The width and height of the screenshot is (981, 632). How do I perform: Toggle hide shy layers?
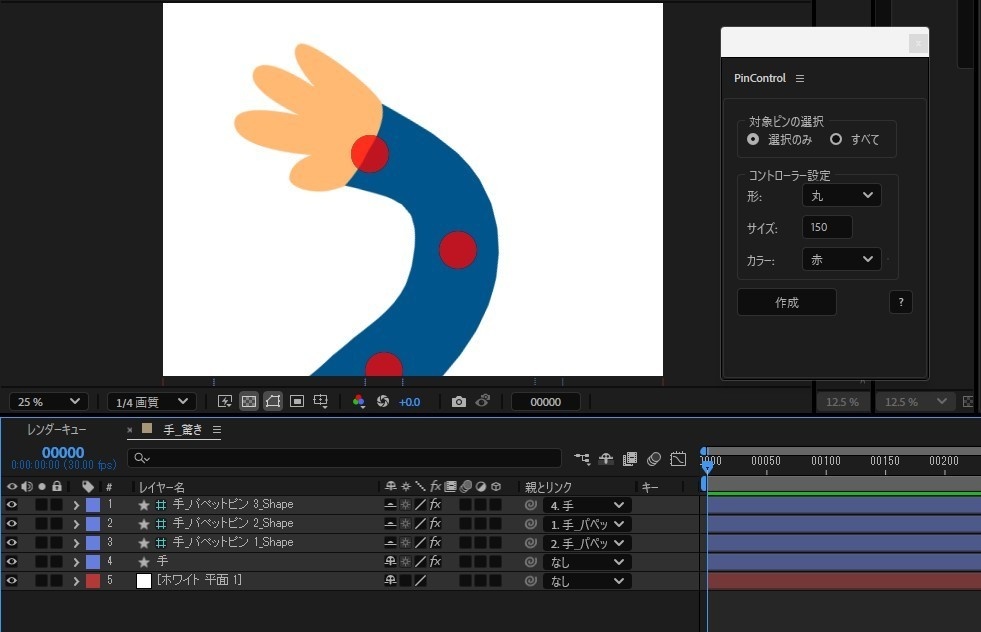pos(606,459)
